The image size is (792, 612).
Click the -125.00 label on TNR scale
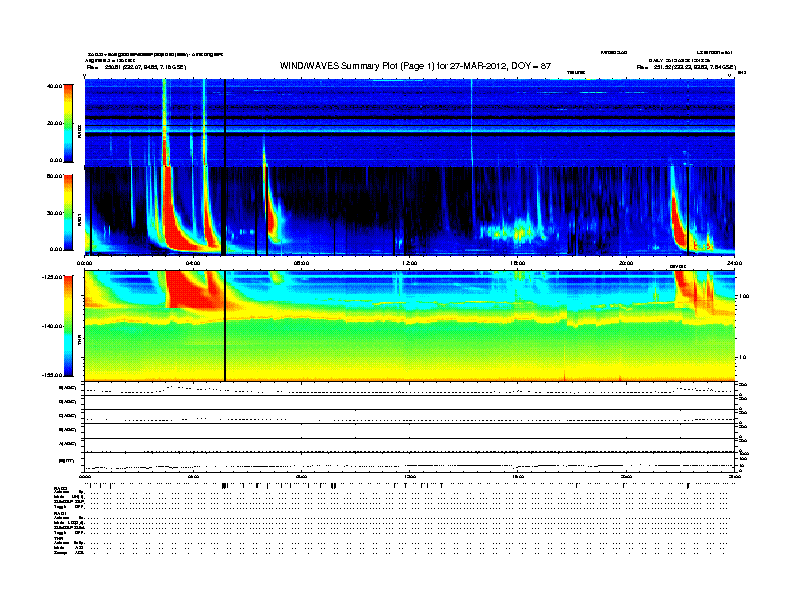click(52, 277)
